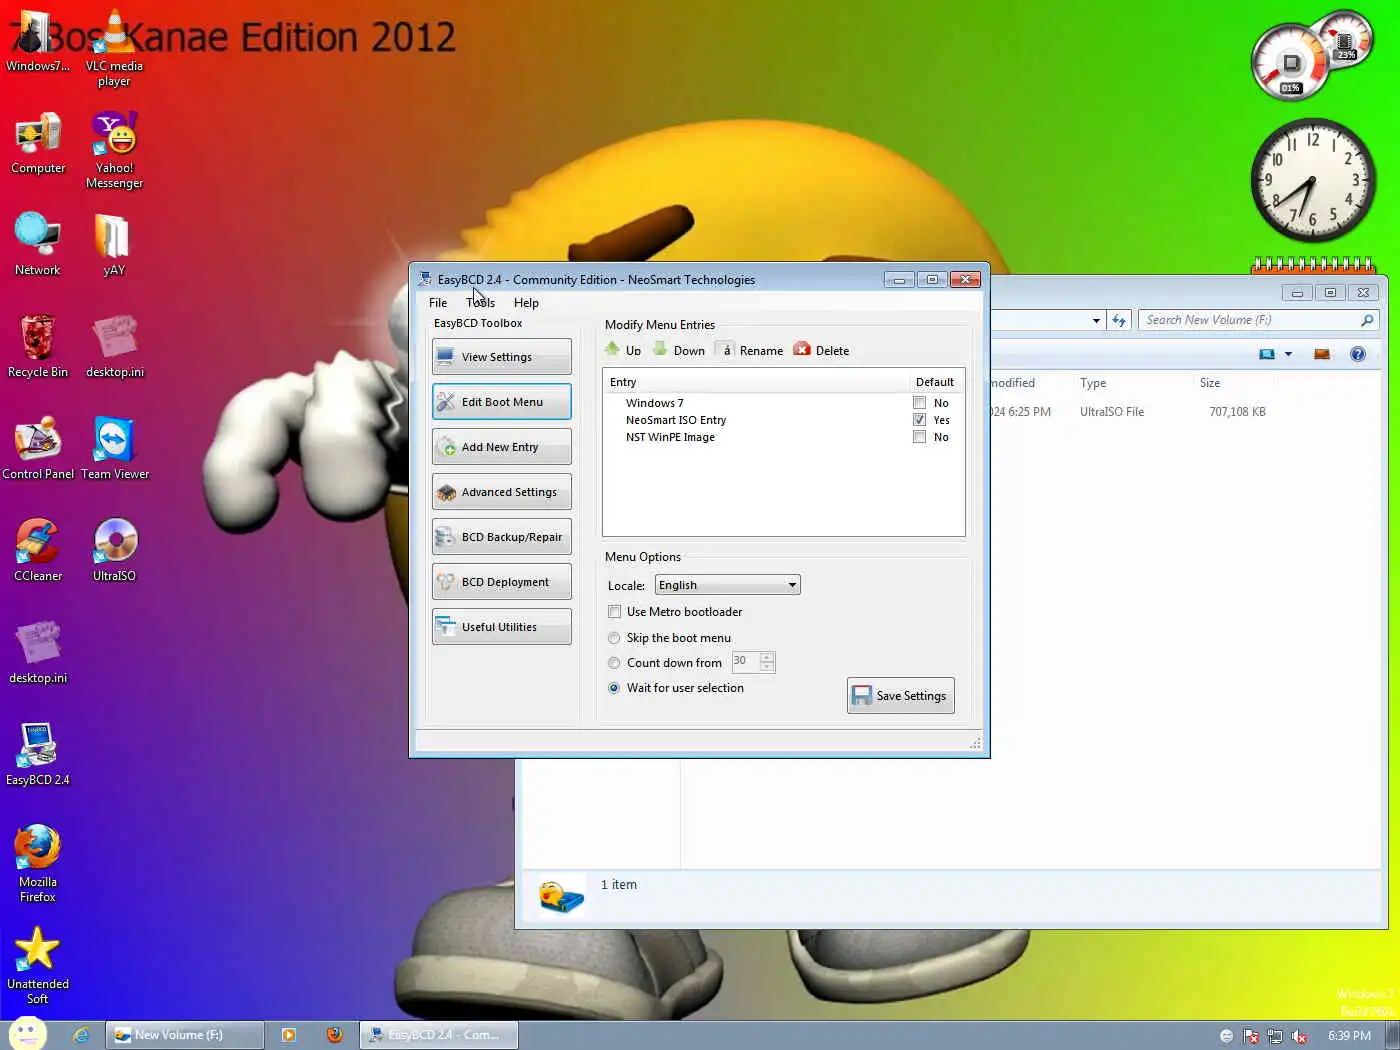Open Add New Entry section
Screen dimensions: 1400x1050
pyautogui.click(x=501, y=447)
